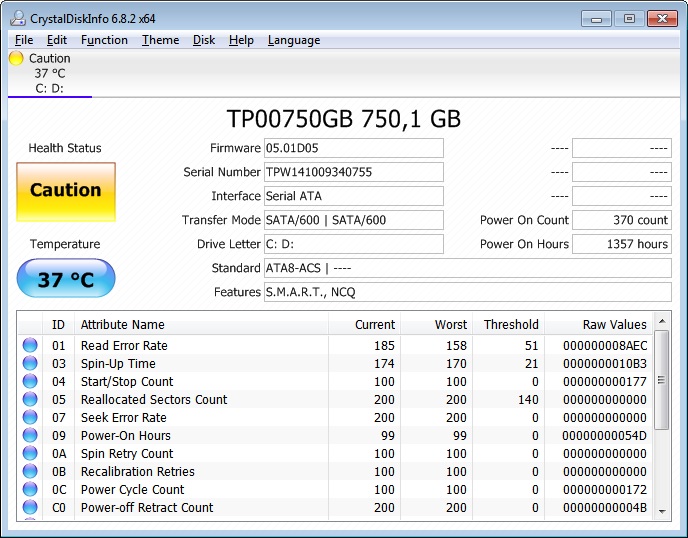Select the Recalibration Retries attribute name

[137, 471]
